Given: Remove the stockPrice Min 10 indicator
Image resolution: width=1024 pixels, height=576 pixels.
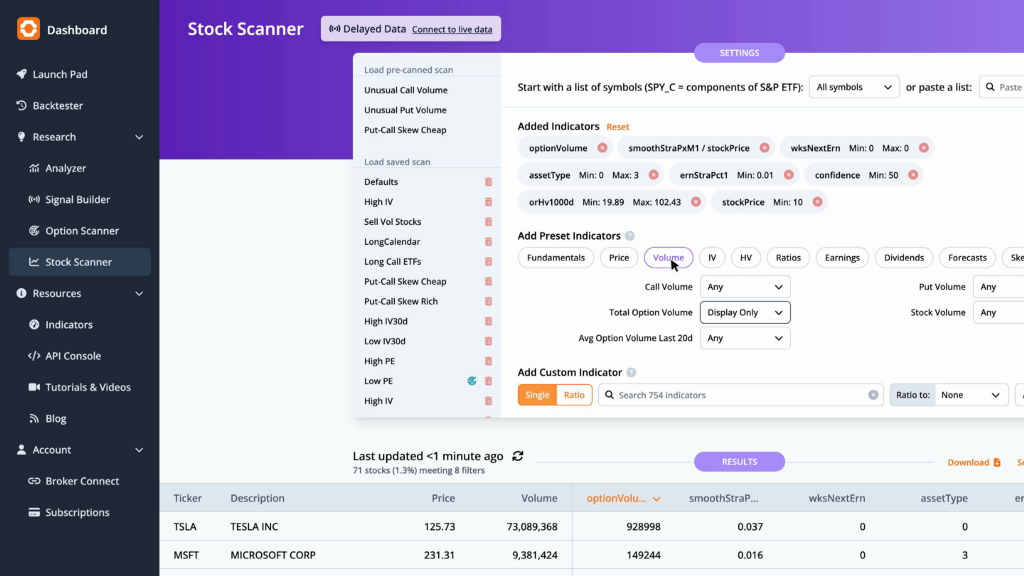Looking at the screenshot, I should [817, 202].
